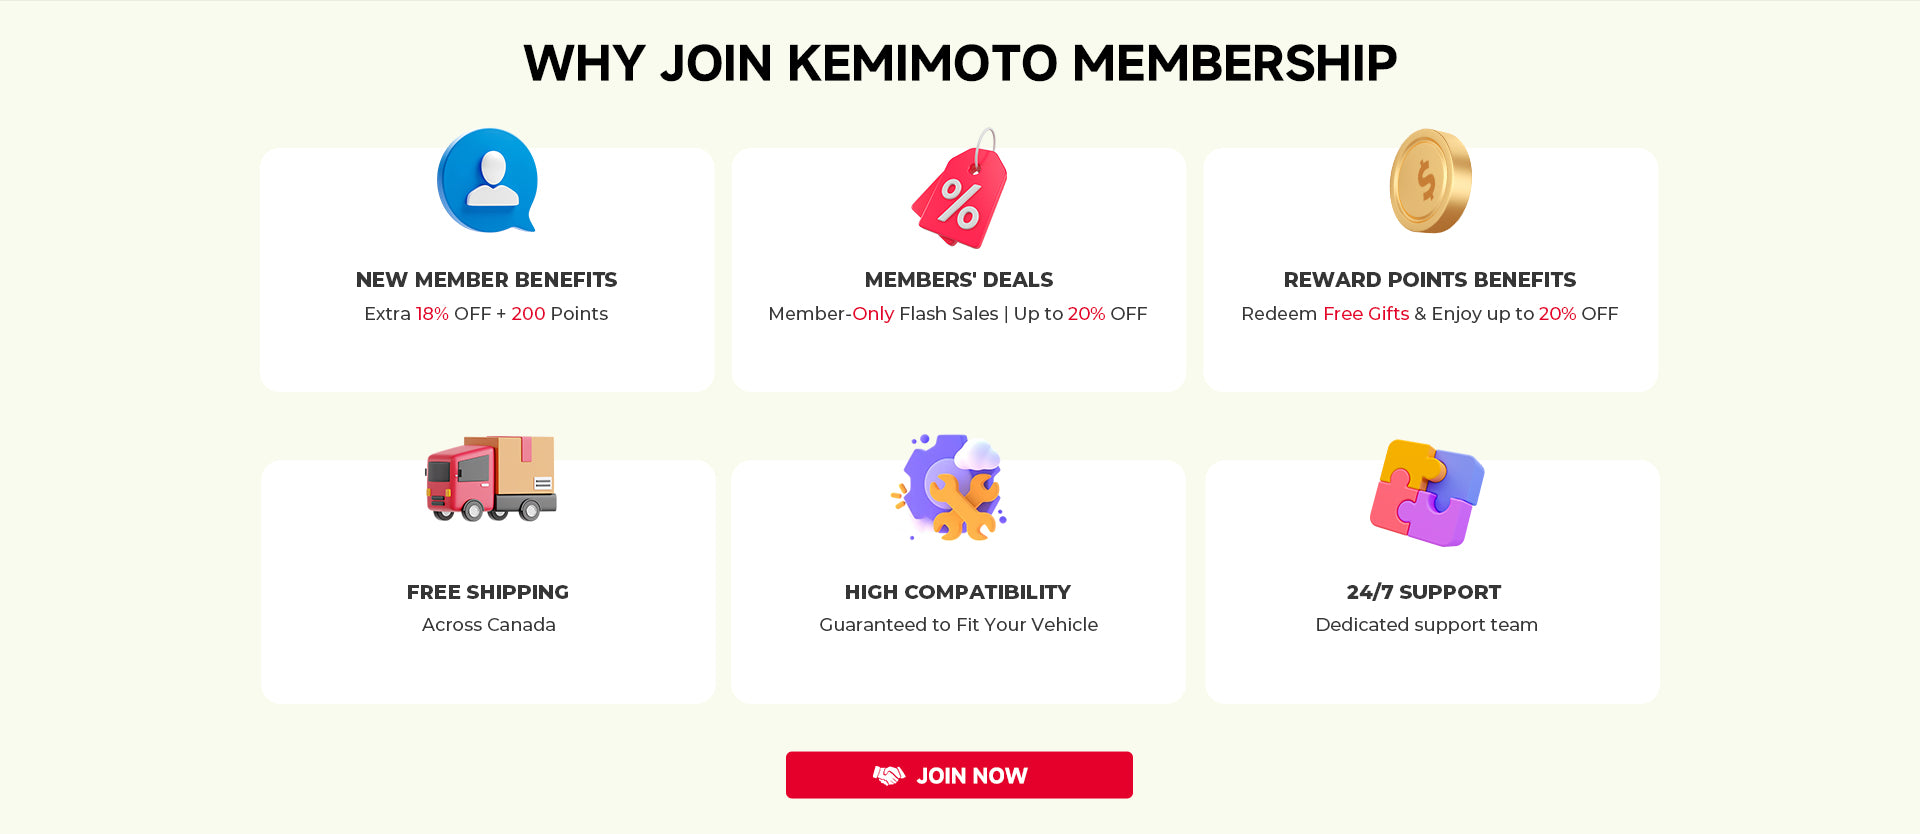
Task: Click the New Member Benefits heading
Action: coord(487,280)
